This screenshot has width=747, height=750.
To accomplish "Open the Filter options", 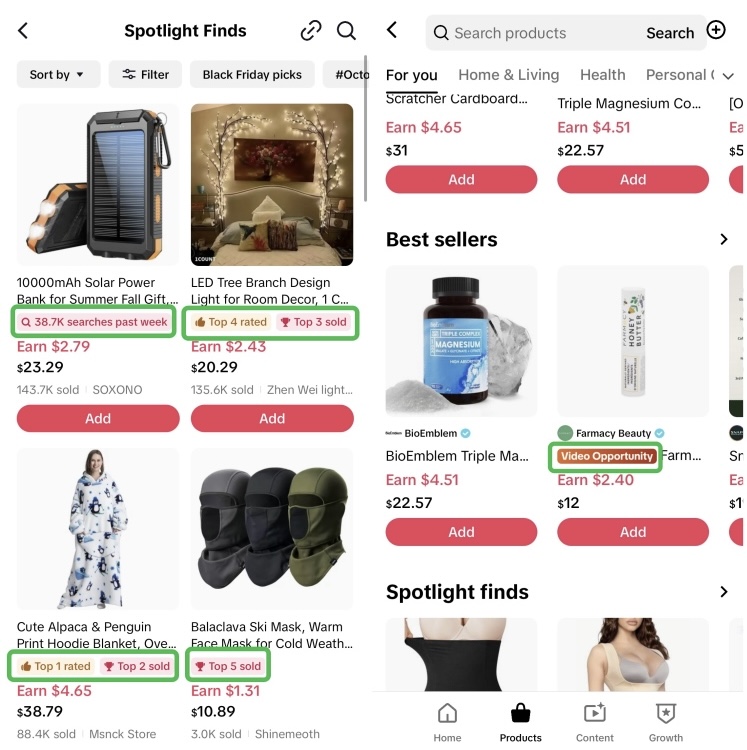I will 145,74.
